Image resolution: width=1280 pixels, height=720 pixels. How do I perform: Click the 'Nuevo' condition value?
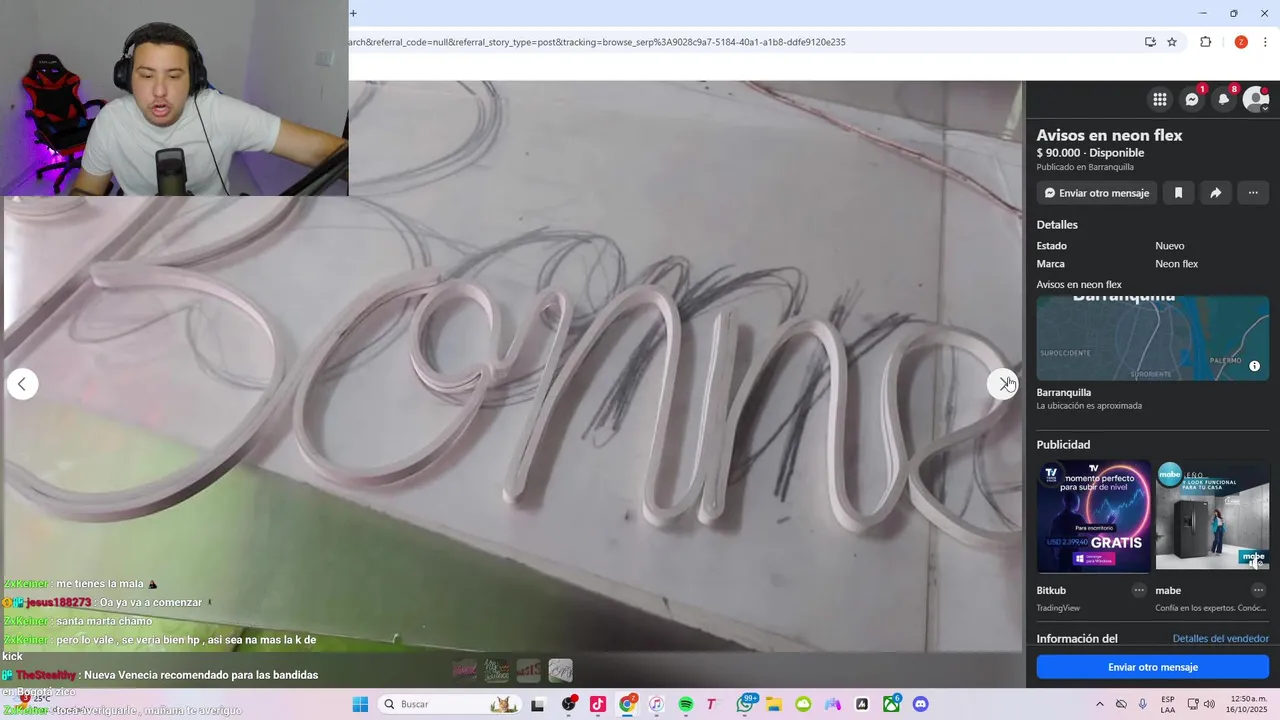1169,246
